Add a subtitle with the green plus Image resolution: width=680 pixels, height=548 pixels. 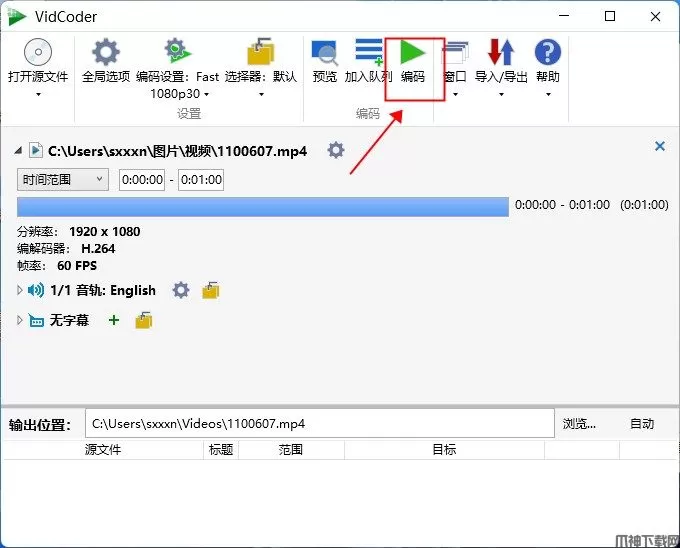coord(114,320)
